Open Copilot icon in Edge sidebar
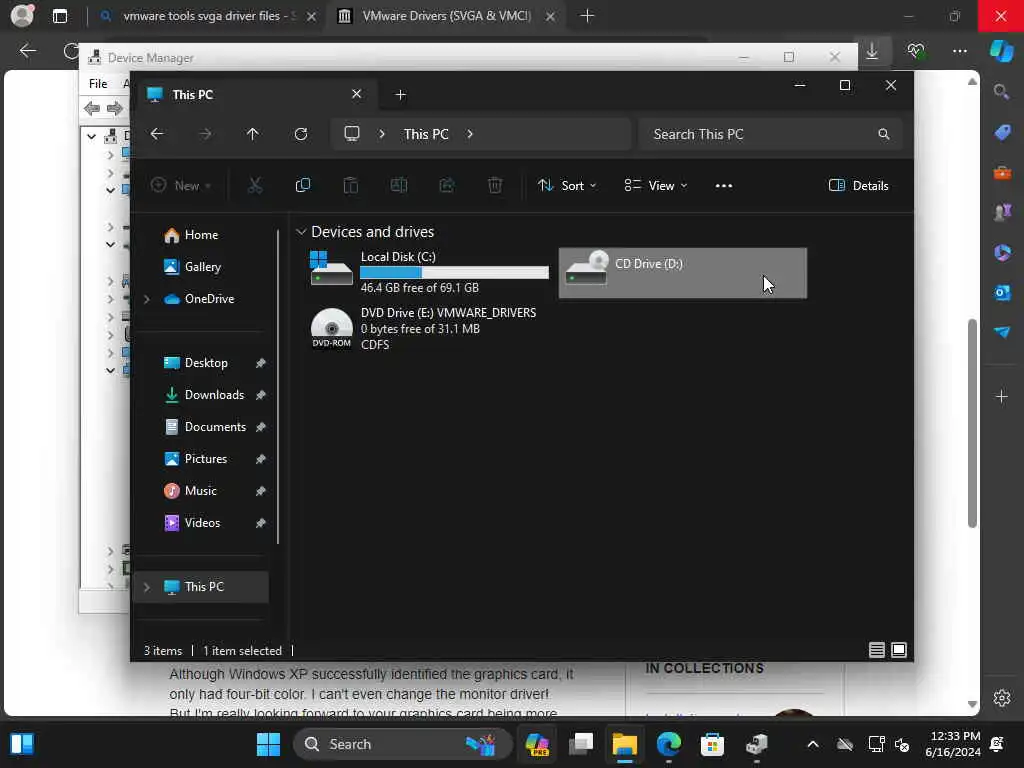Image resolution: width=1024 pixels, height=768 pixels. click(x=1002, y=50)
